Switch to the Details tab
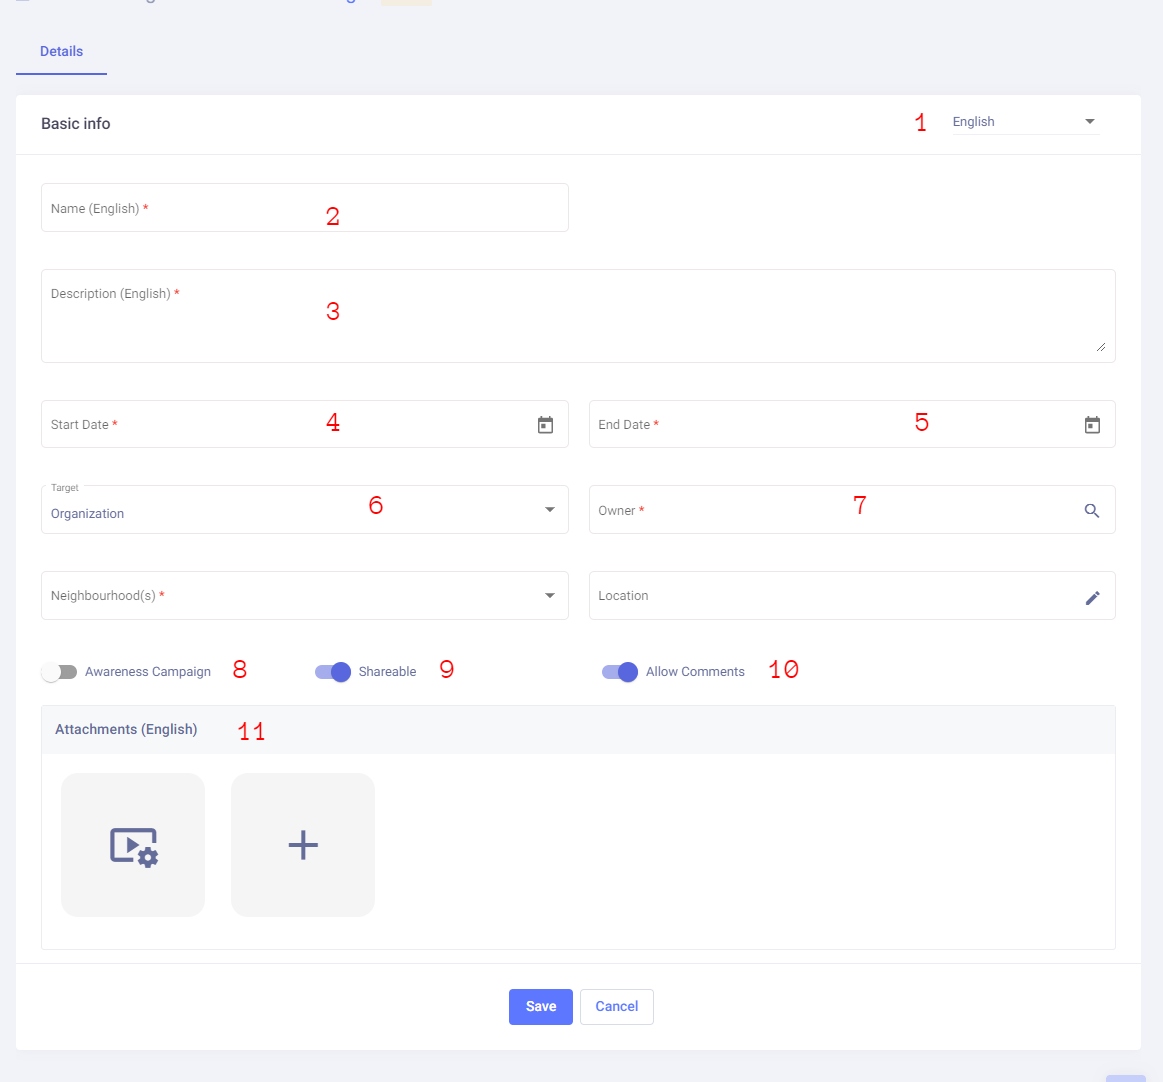1163x1082 pixels. pos(61,52)
